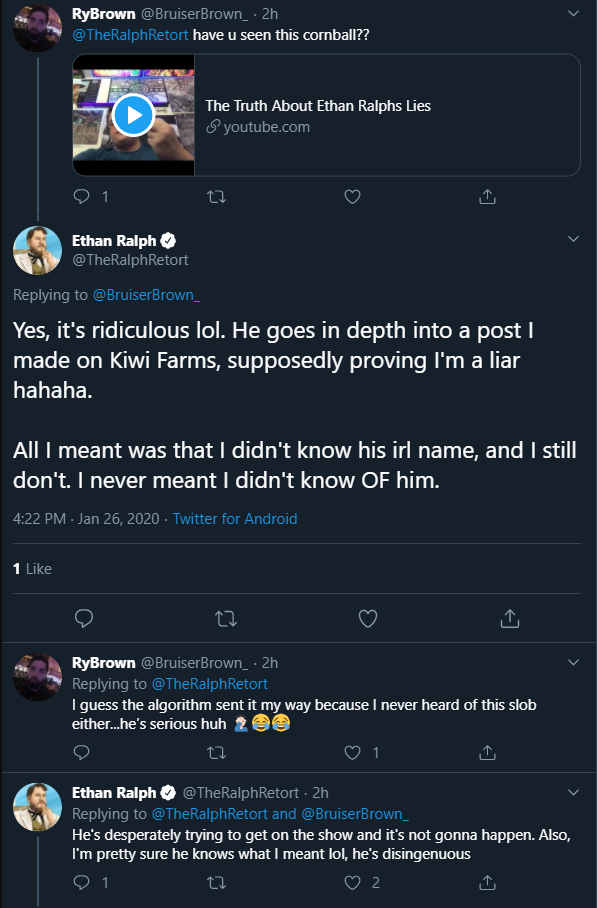Like Ethan Ralph's main tweet
Viewport: 597px width, 908px height.
point(368,618)
